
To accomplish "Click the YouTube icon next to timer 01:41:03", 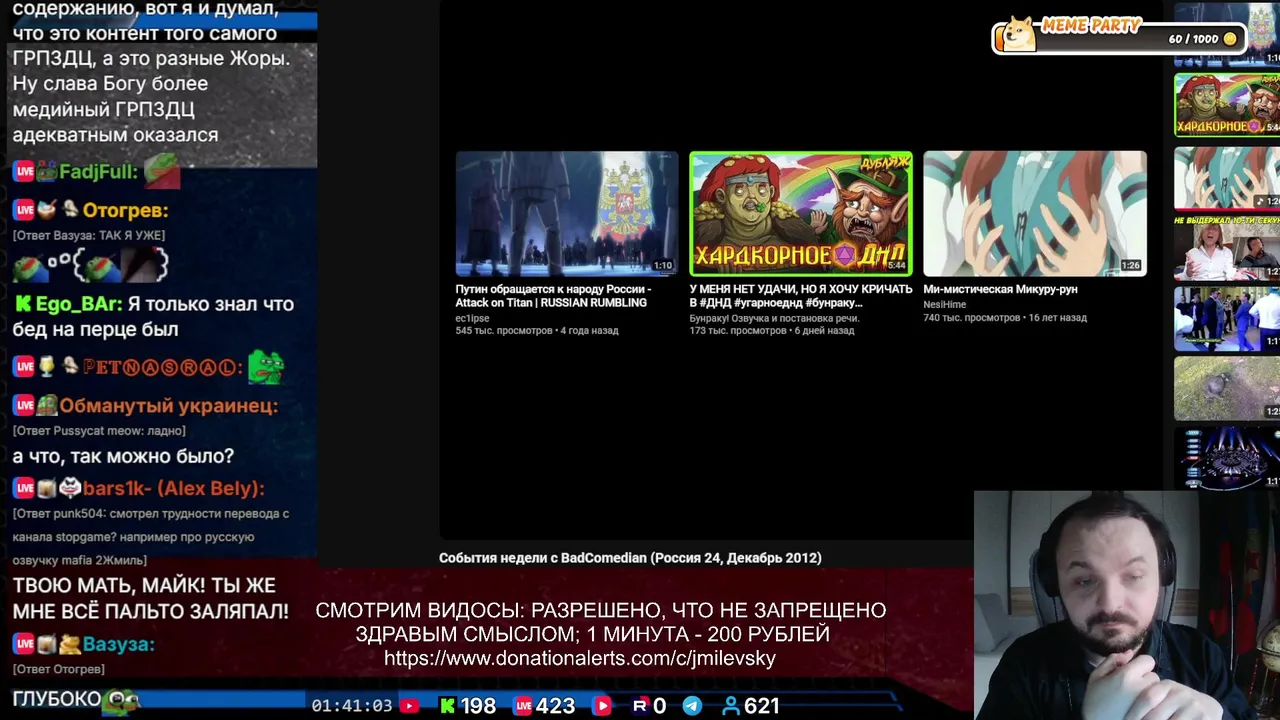I will point(409,706).
